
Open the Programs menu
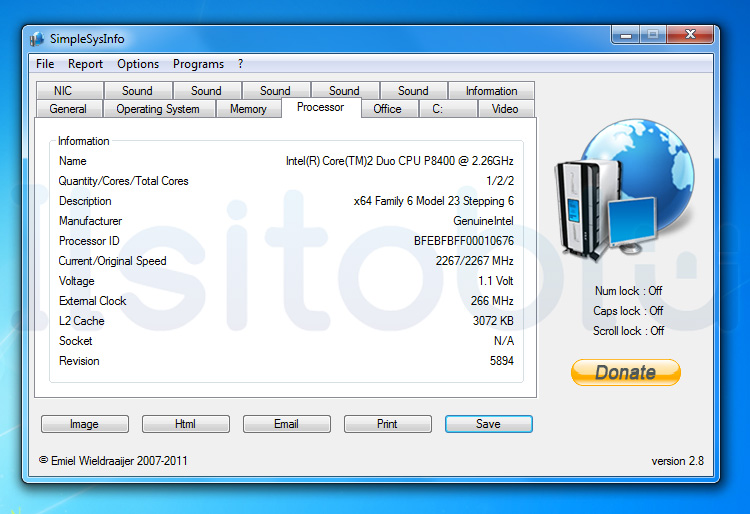[198, 64]
